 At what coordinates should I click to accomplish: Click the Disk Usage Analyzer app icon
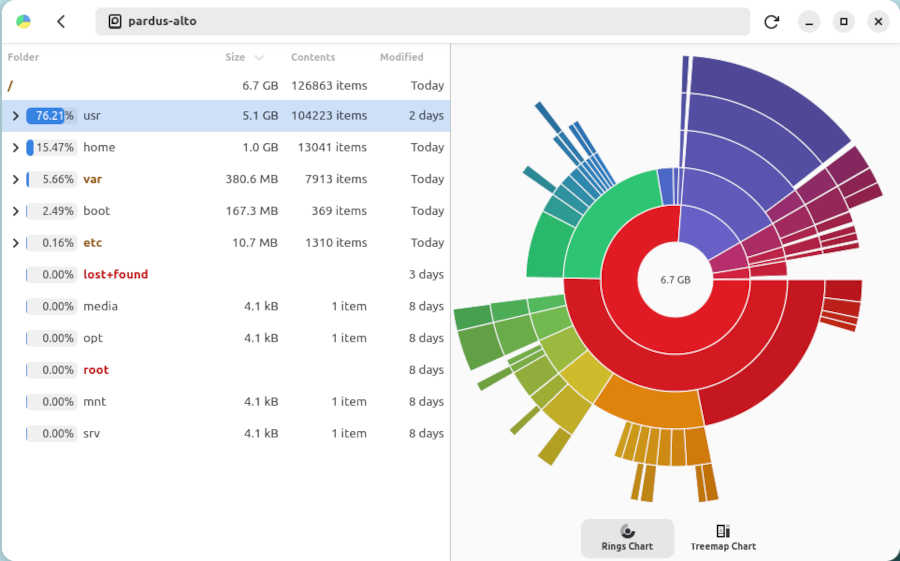click(x=23, y=21)
